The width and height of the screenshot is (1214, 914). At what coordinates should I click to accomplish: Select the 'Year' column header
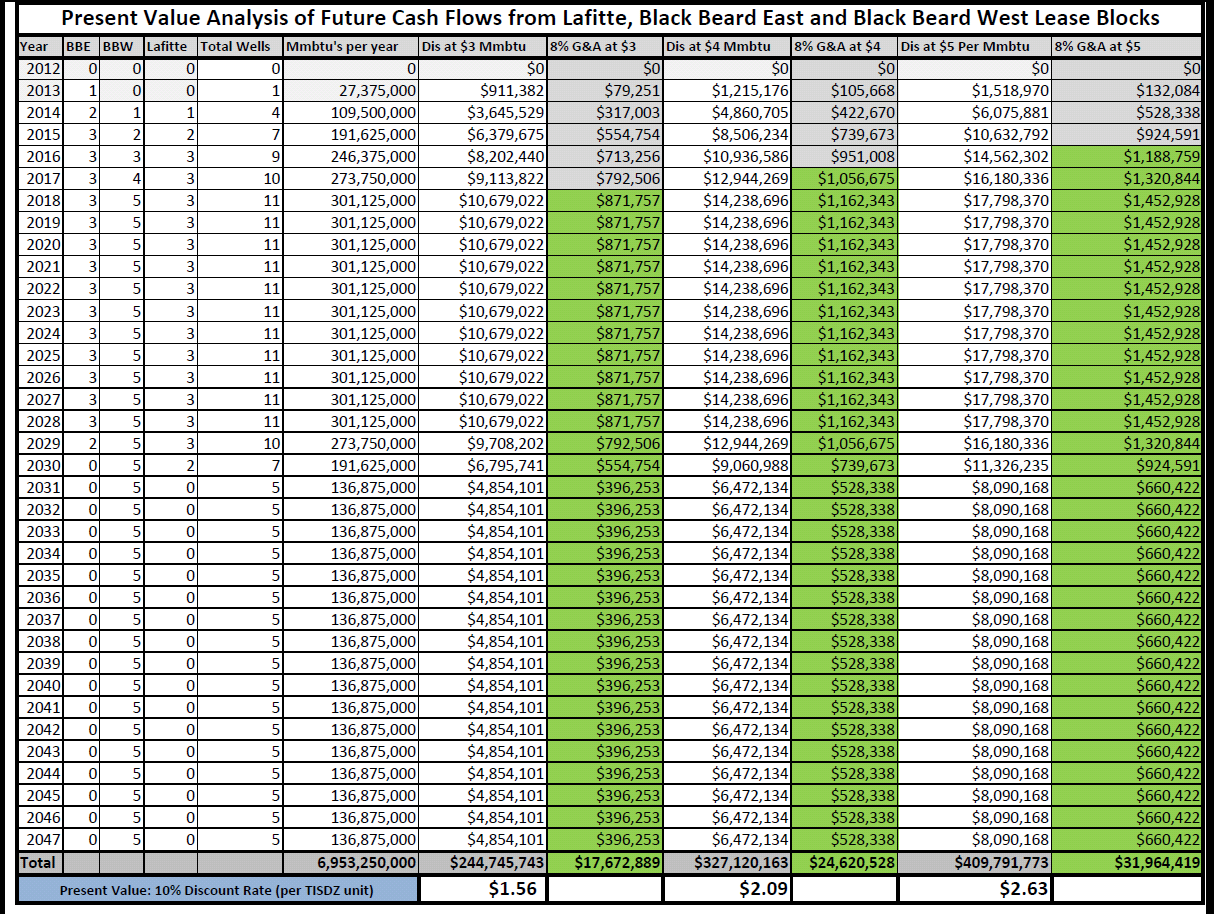point(40,46)
